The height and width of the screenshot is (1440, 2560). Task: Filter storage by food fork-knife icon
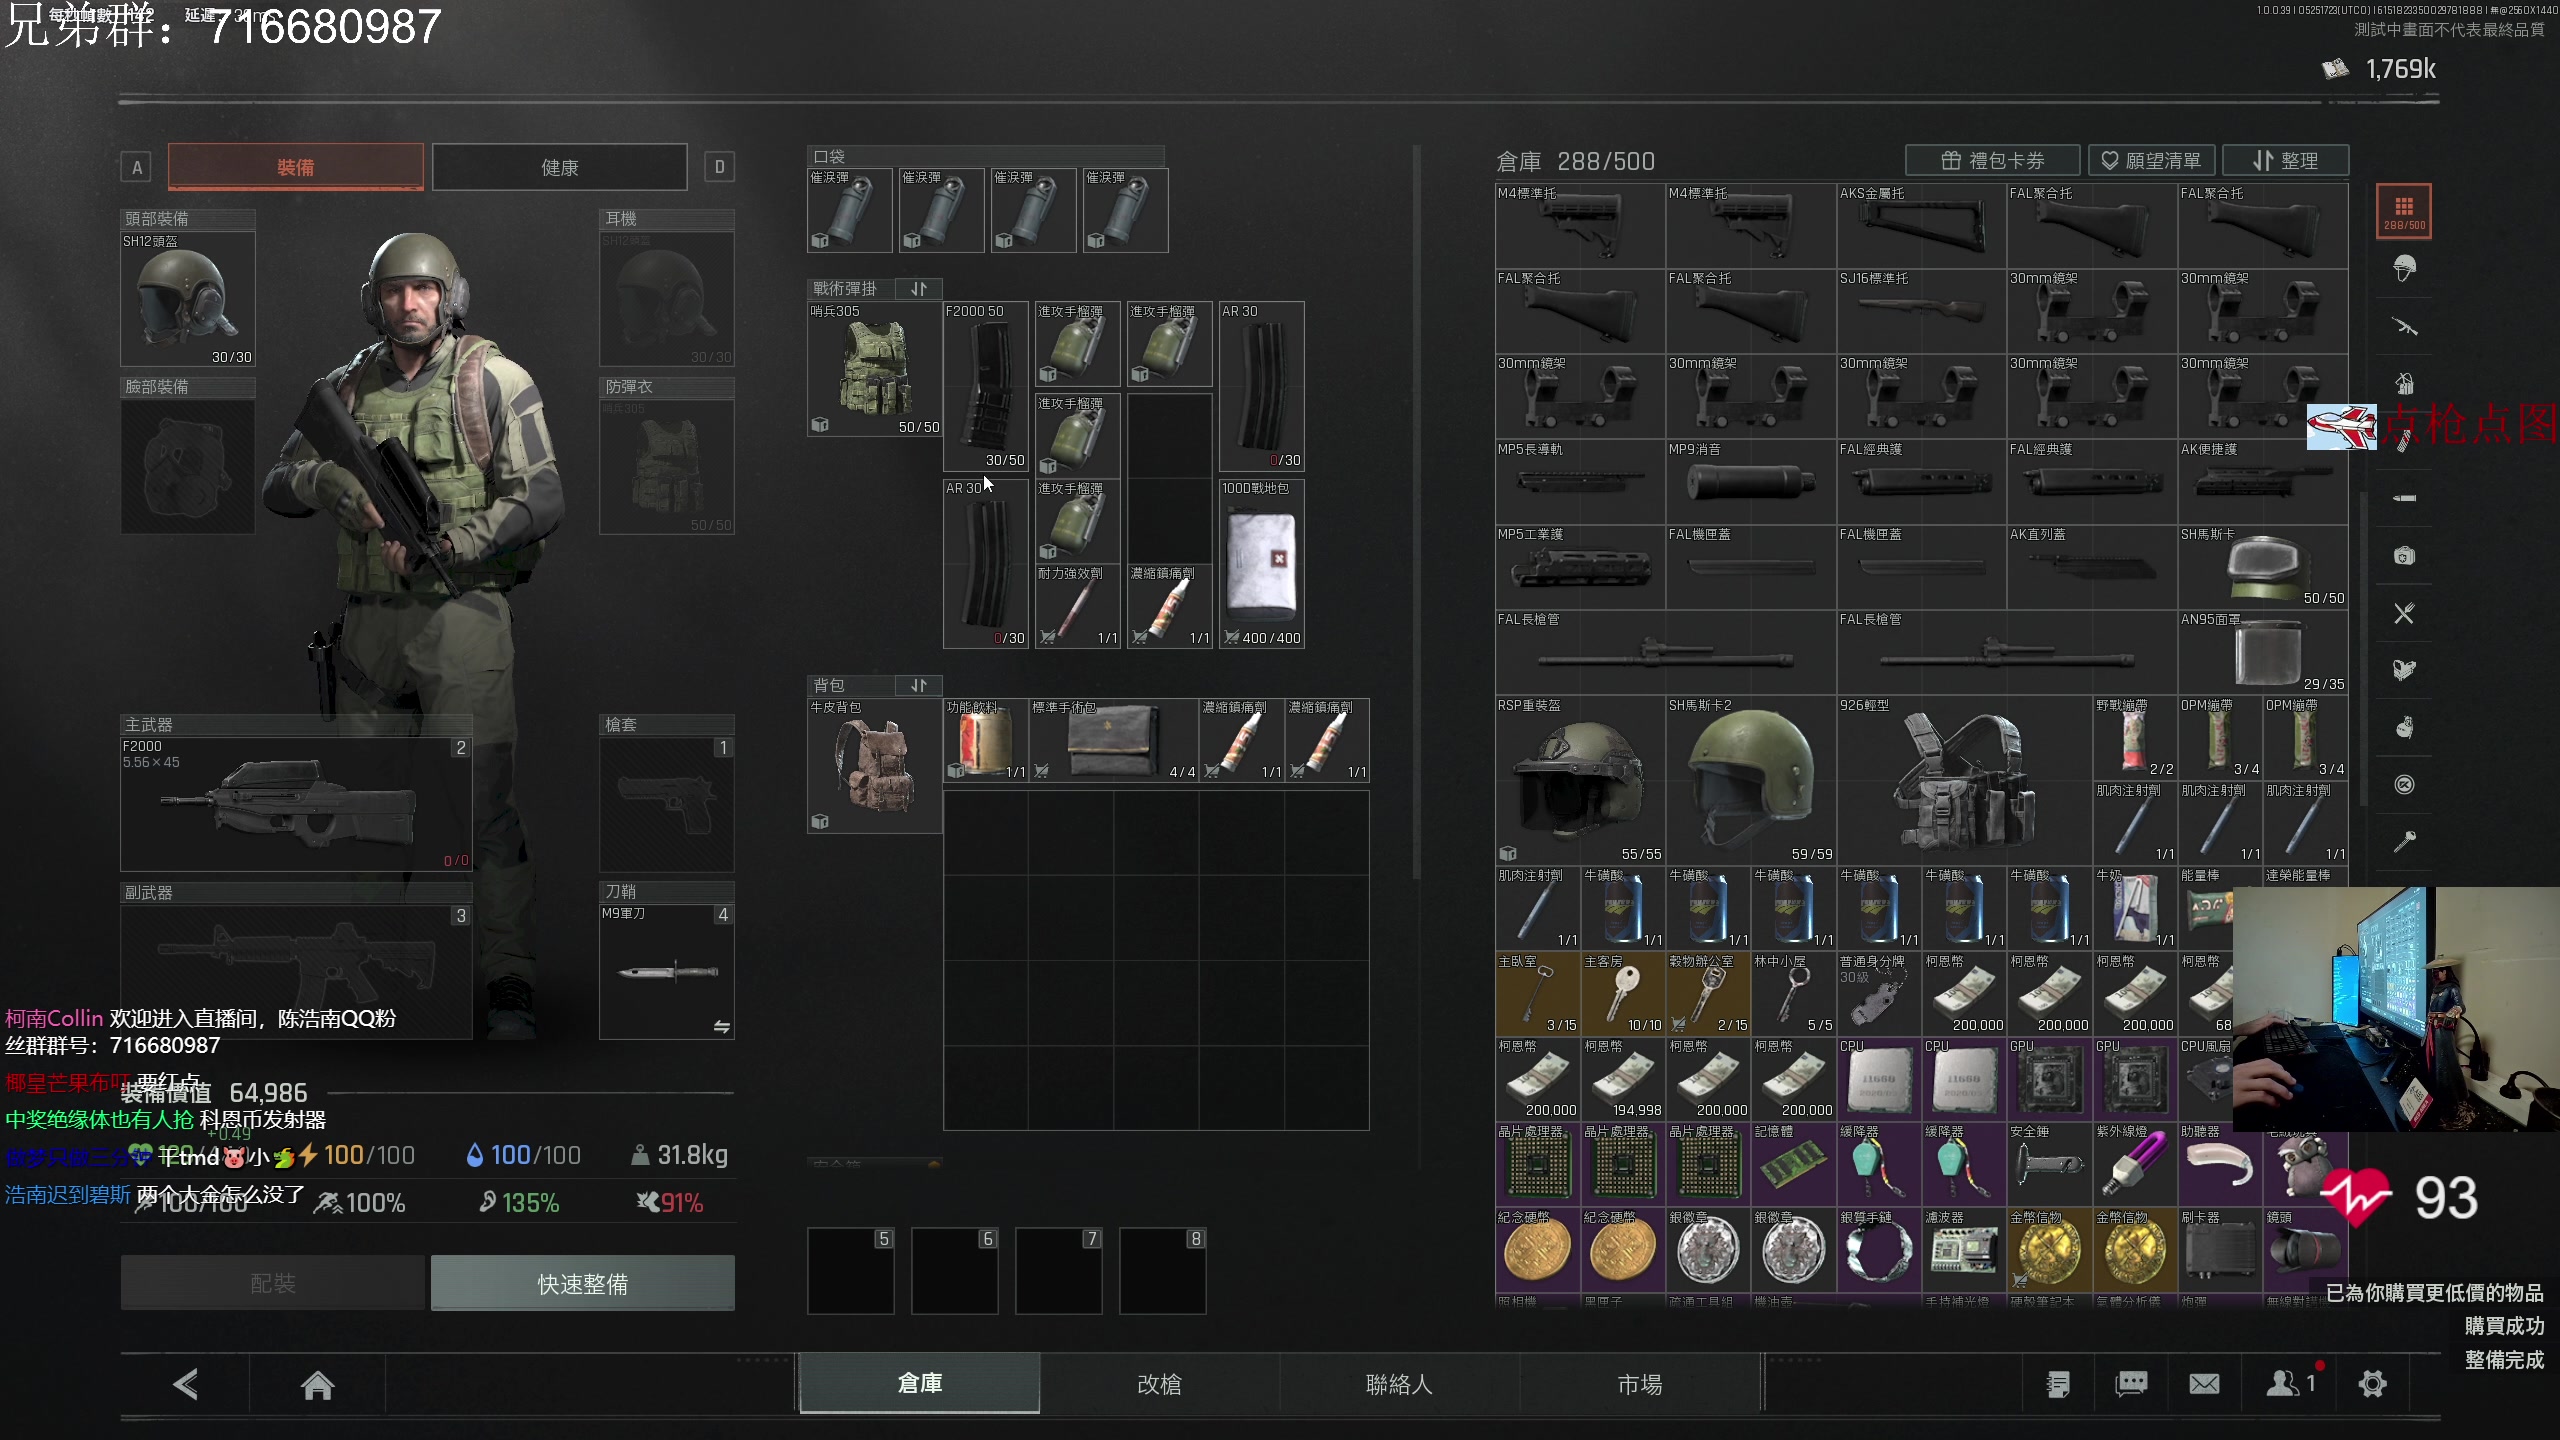click(x=2404, y=613)
